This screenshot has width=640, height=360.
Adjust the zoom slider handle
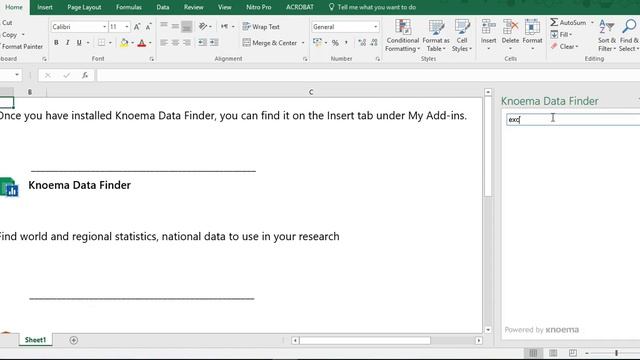(x=616, y=353)
